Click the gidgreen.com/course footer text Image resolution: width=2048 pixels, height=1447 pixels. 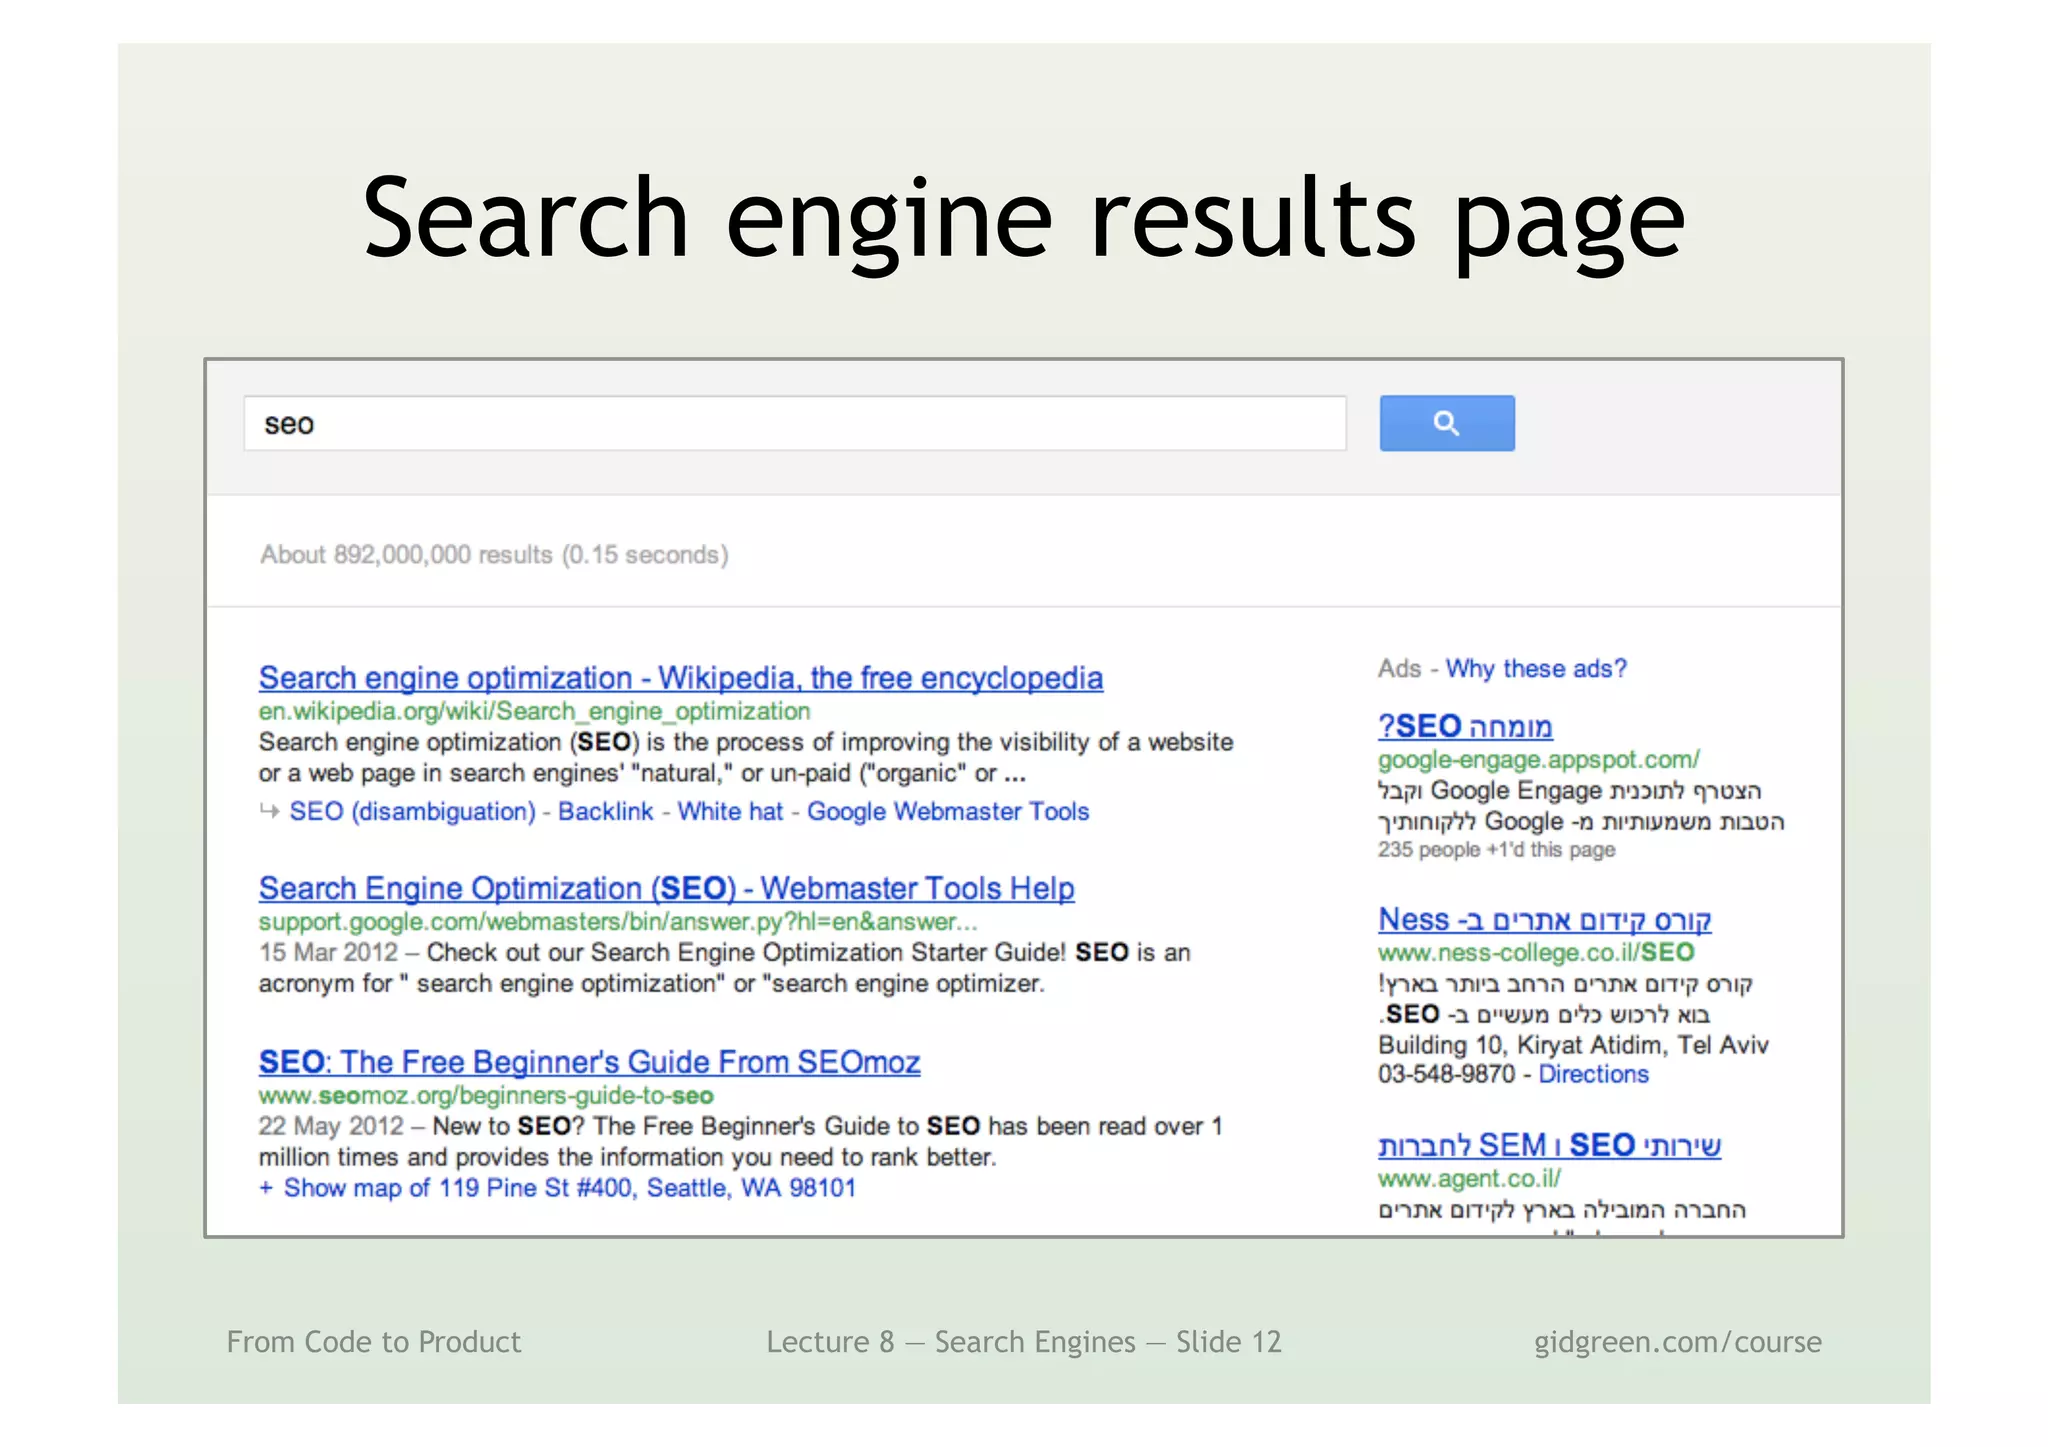click(x=1677, y=1342)
